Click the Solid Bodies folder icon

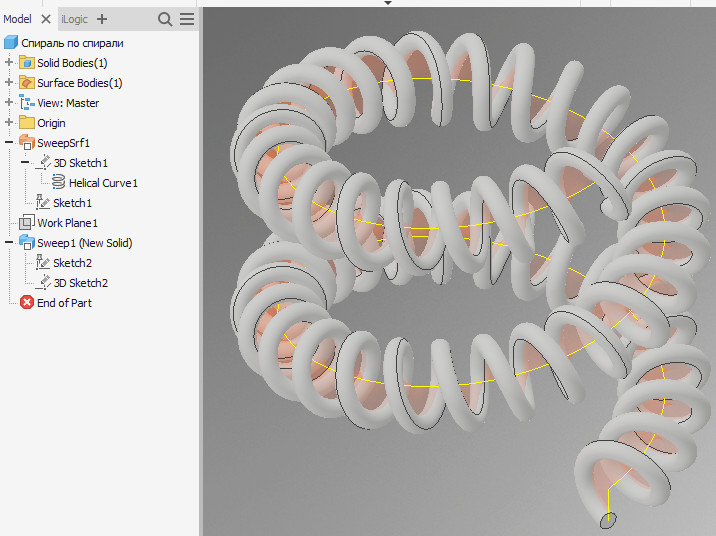(27, 63)
